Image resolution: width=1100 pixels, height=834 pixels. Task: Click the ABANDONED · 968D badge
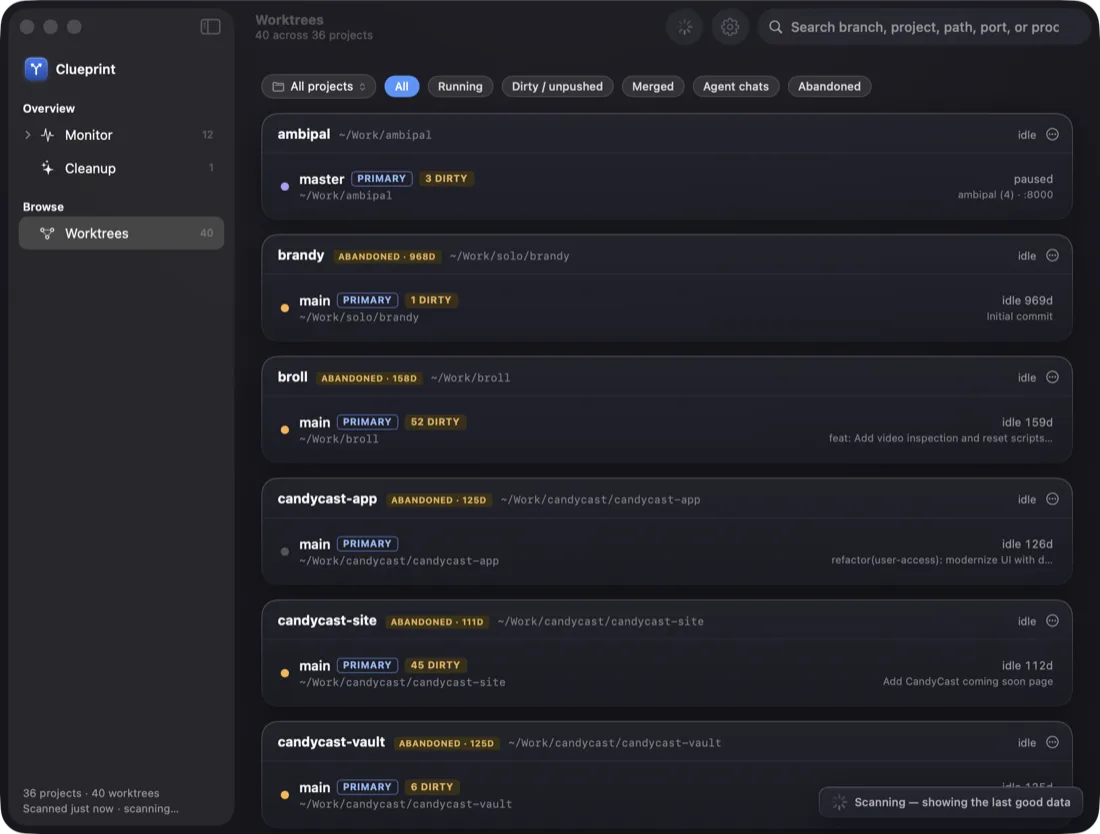[x=387, y=257]
